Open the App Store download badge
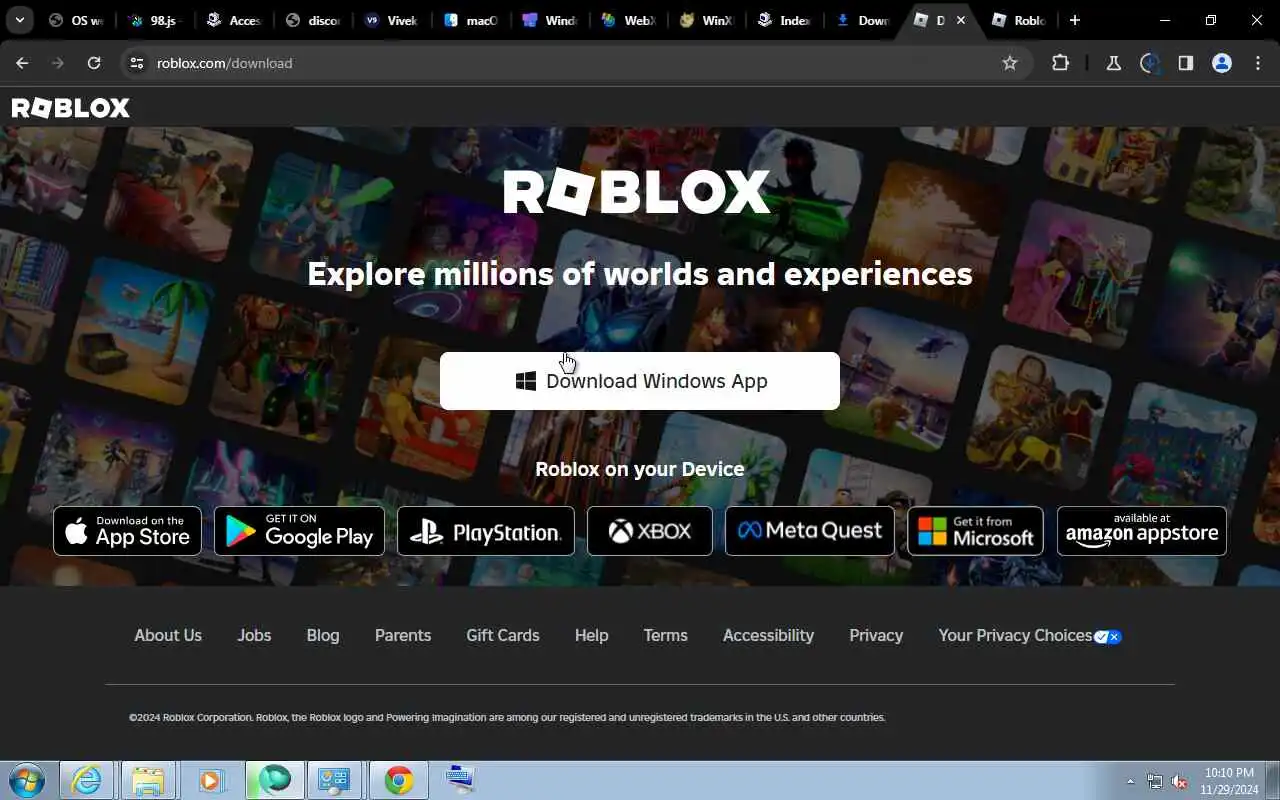 tap(127, 531)
